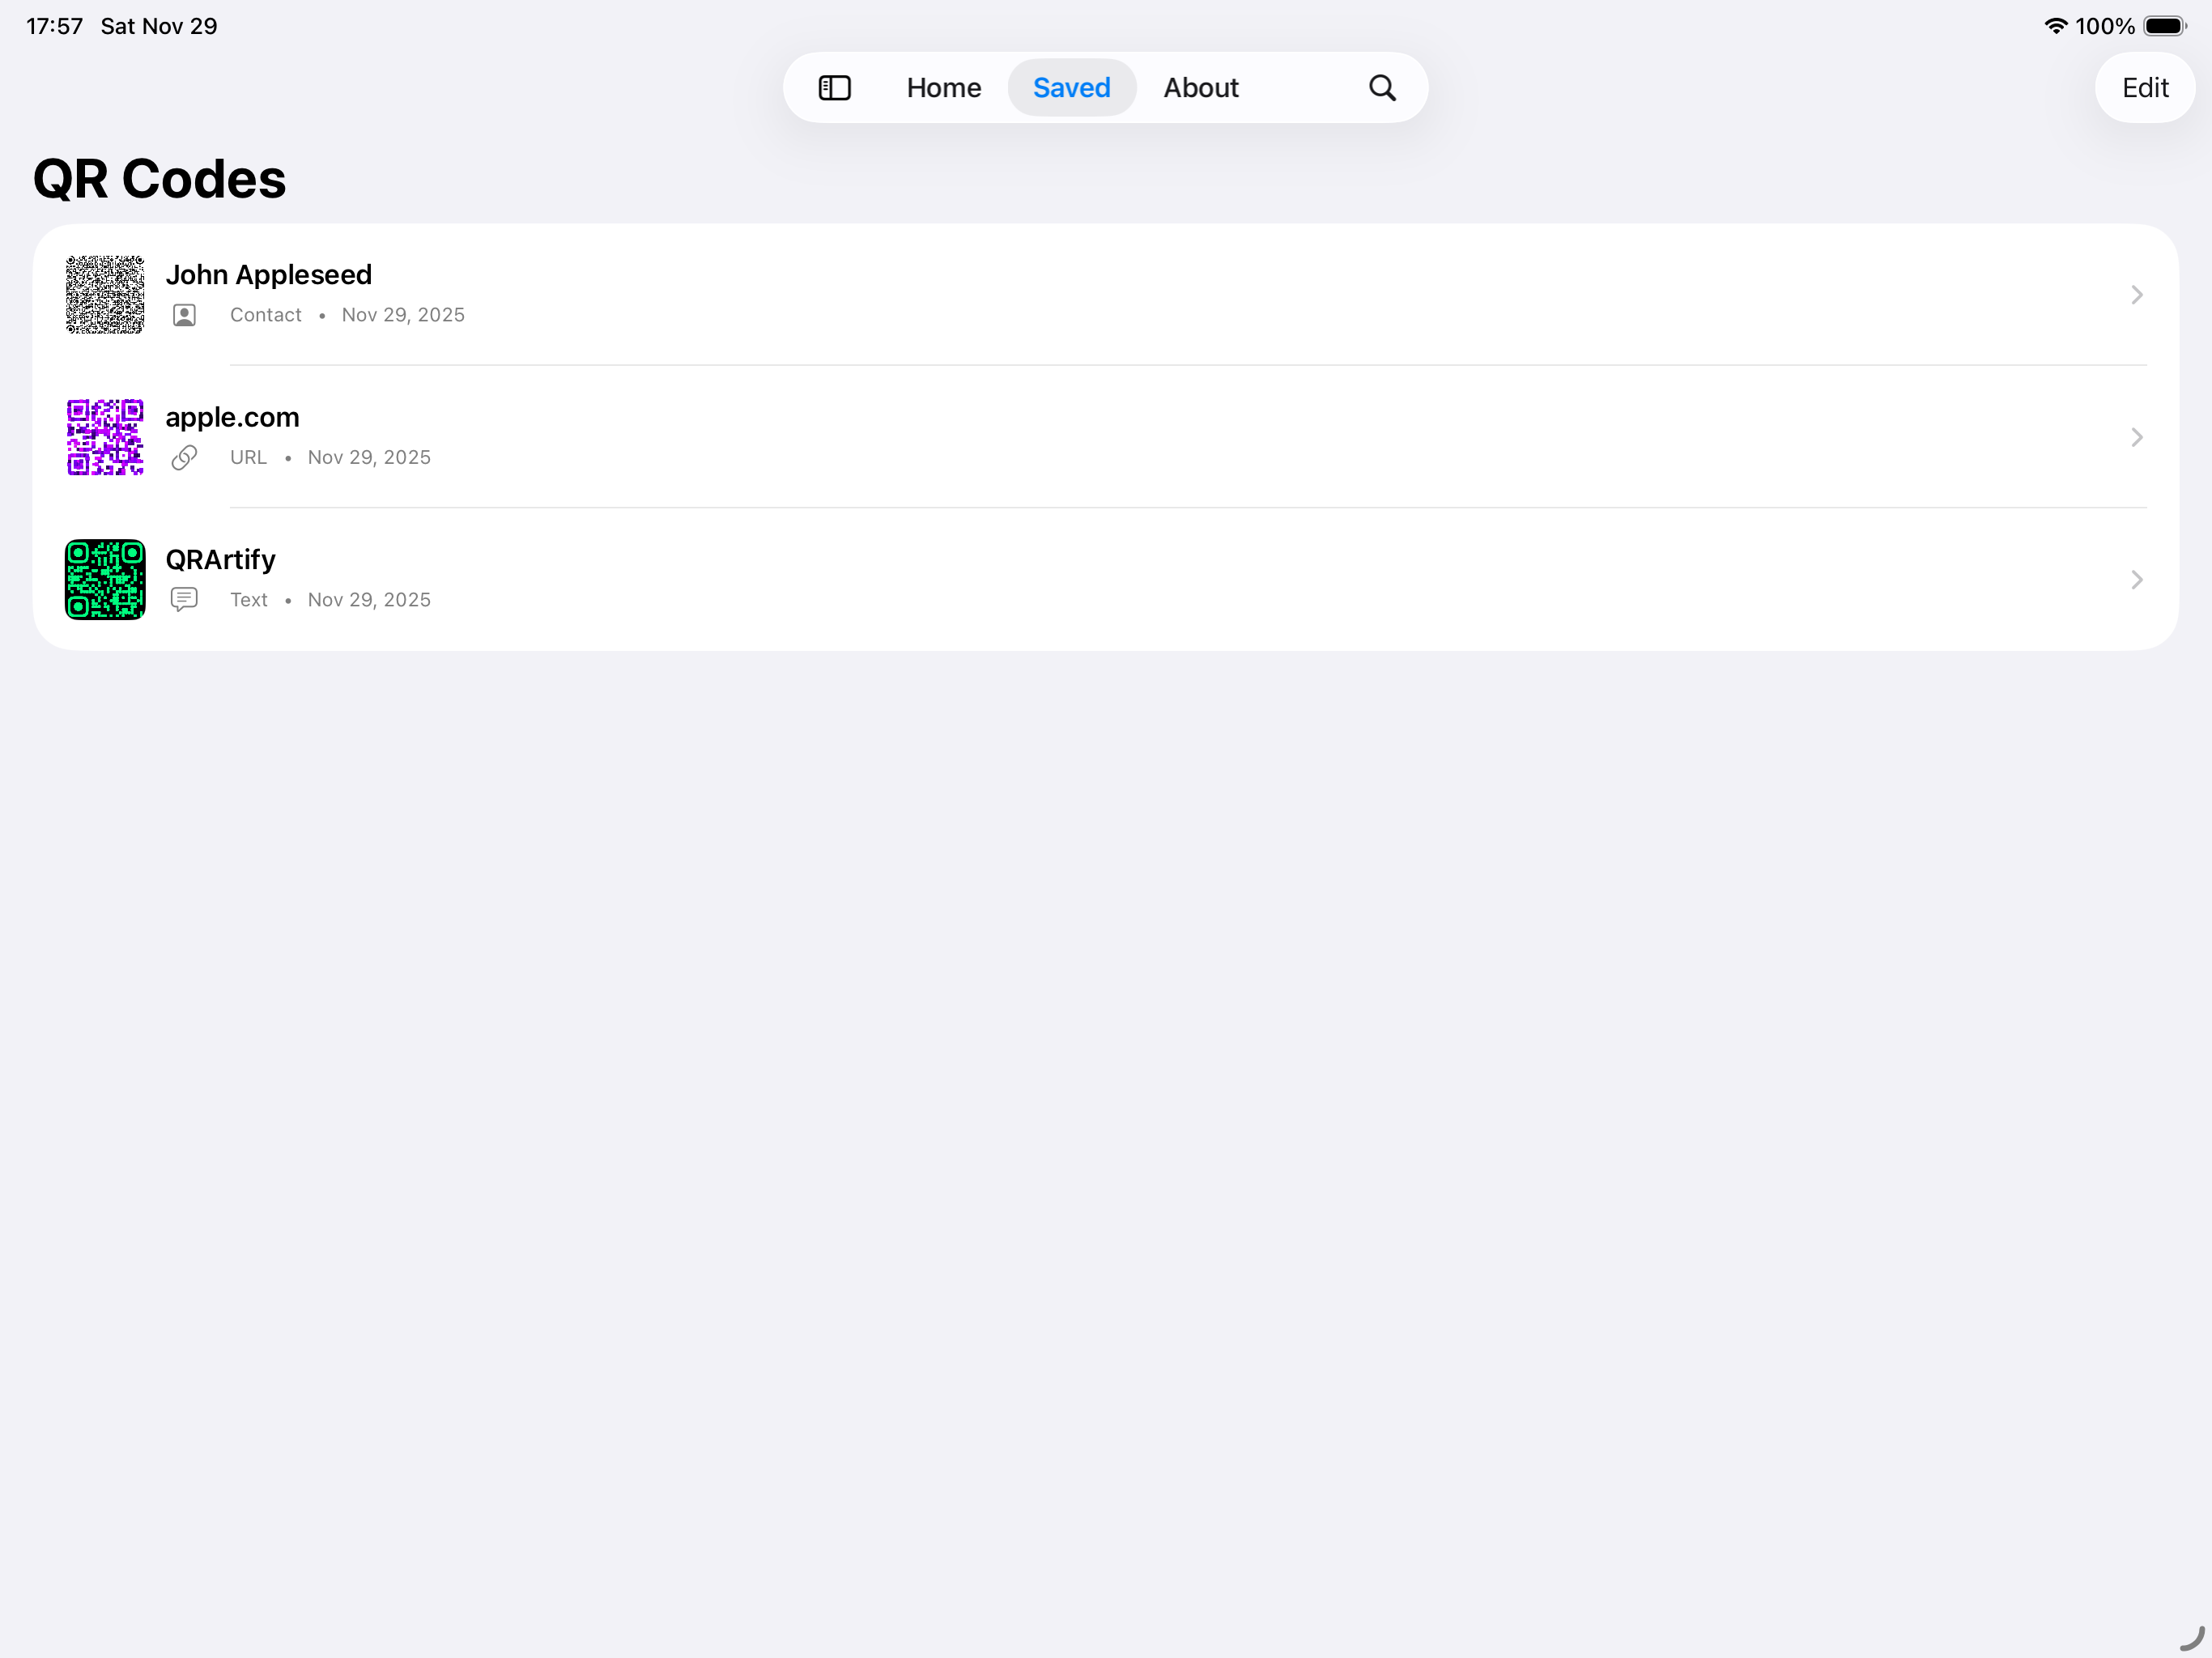Click the link icon under apple.com

click(184, 458)
